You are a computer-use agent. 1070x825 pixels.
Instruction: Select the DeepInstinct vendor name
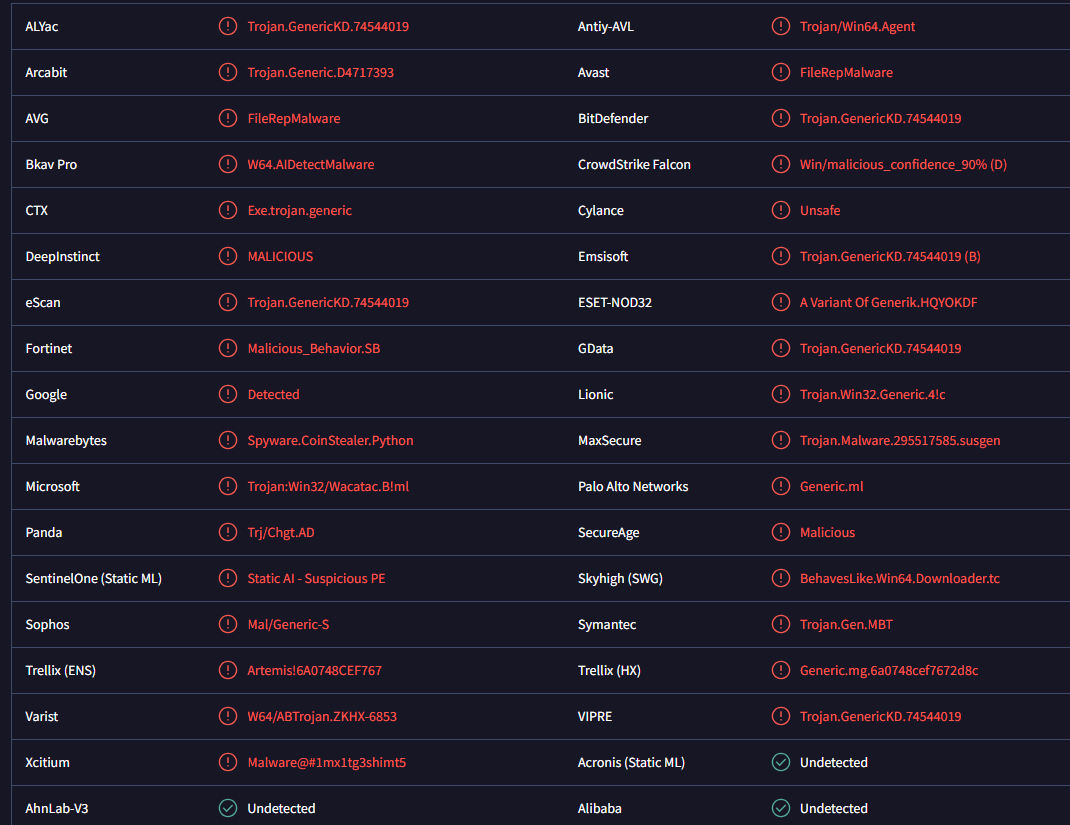(x=63, y=257)
